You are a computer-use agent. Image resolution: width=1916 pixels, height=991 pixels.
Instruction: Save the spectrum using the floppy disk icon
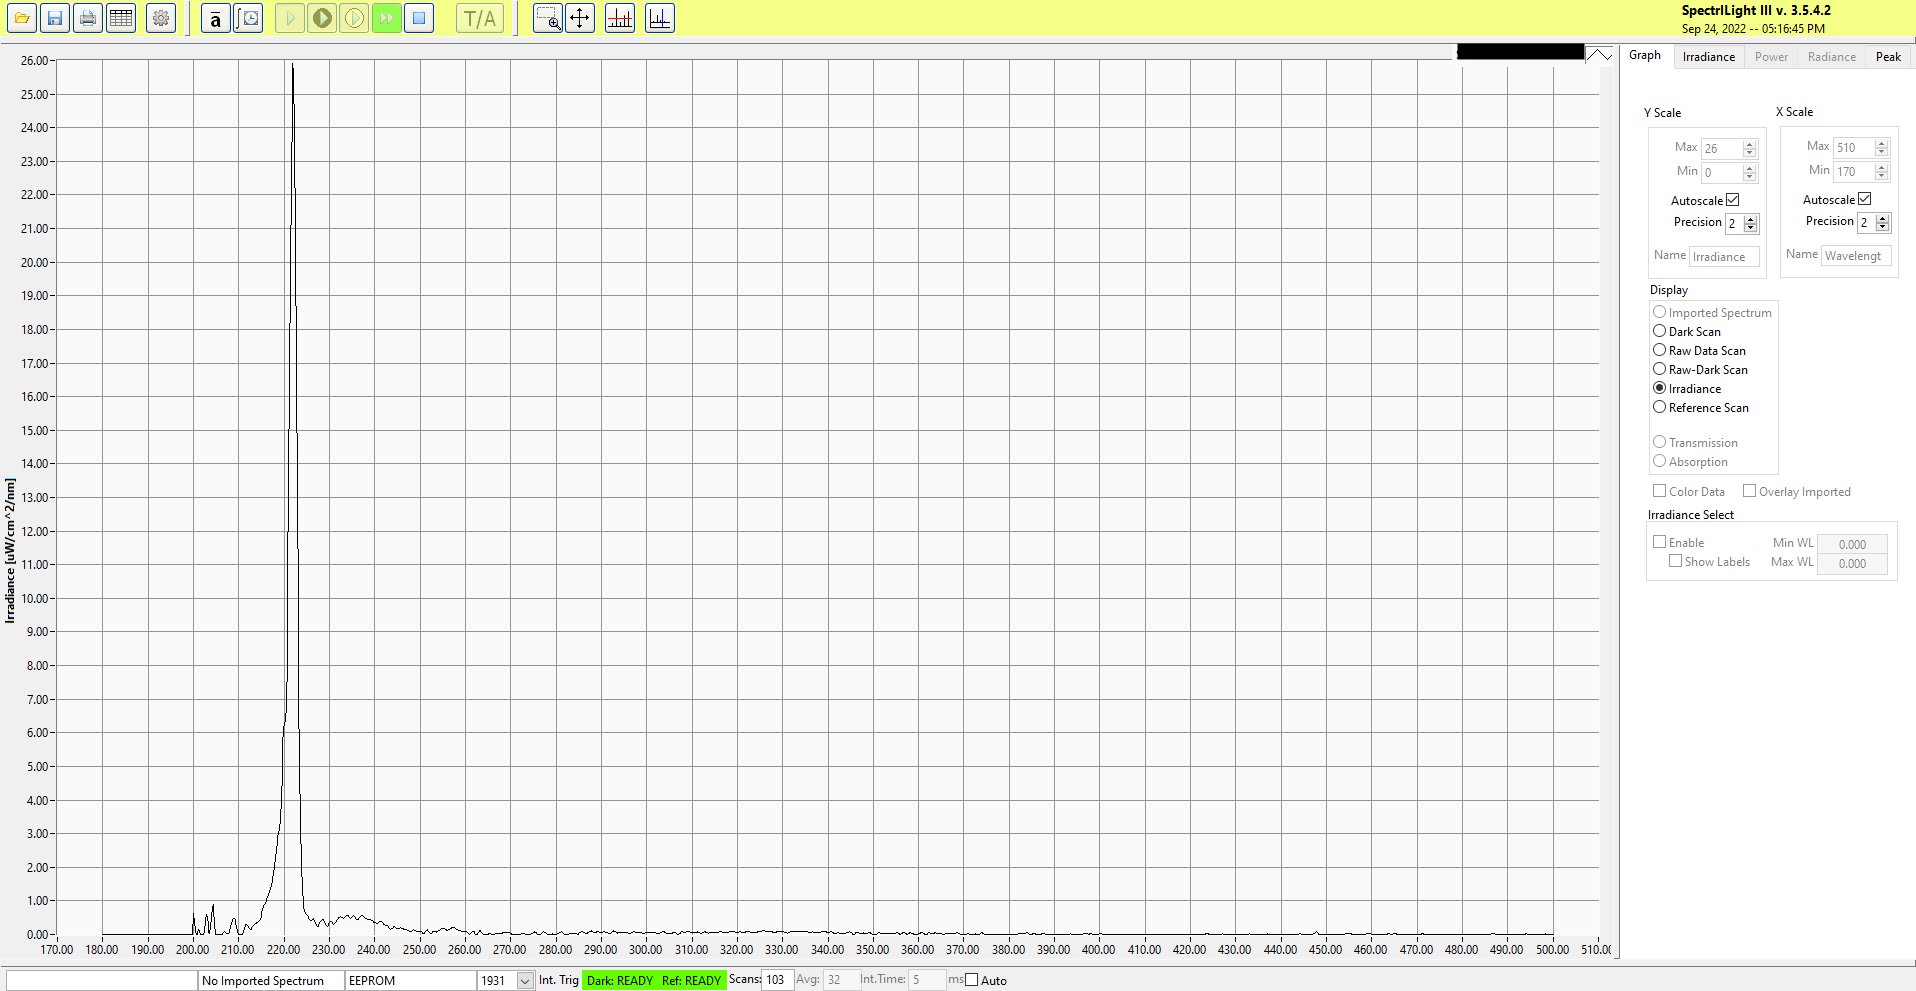pyautogui.click(x=55, y=18)
